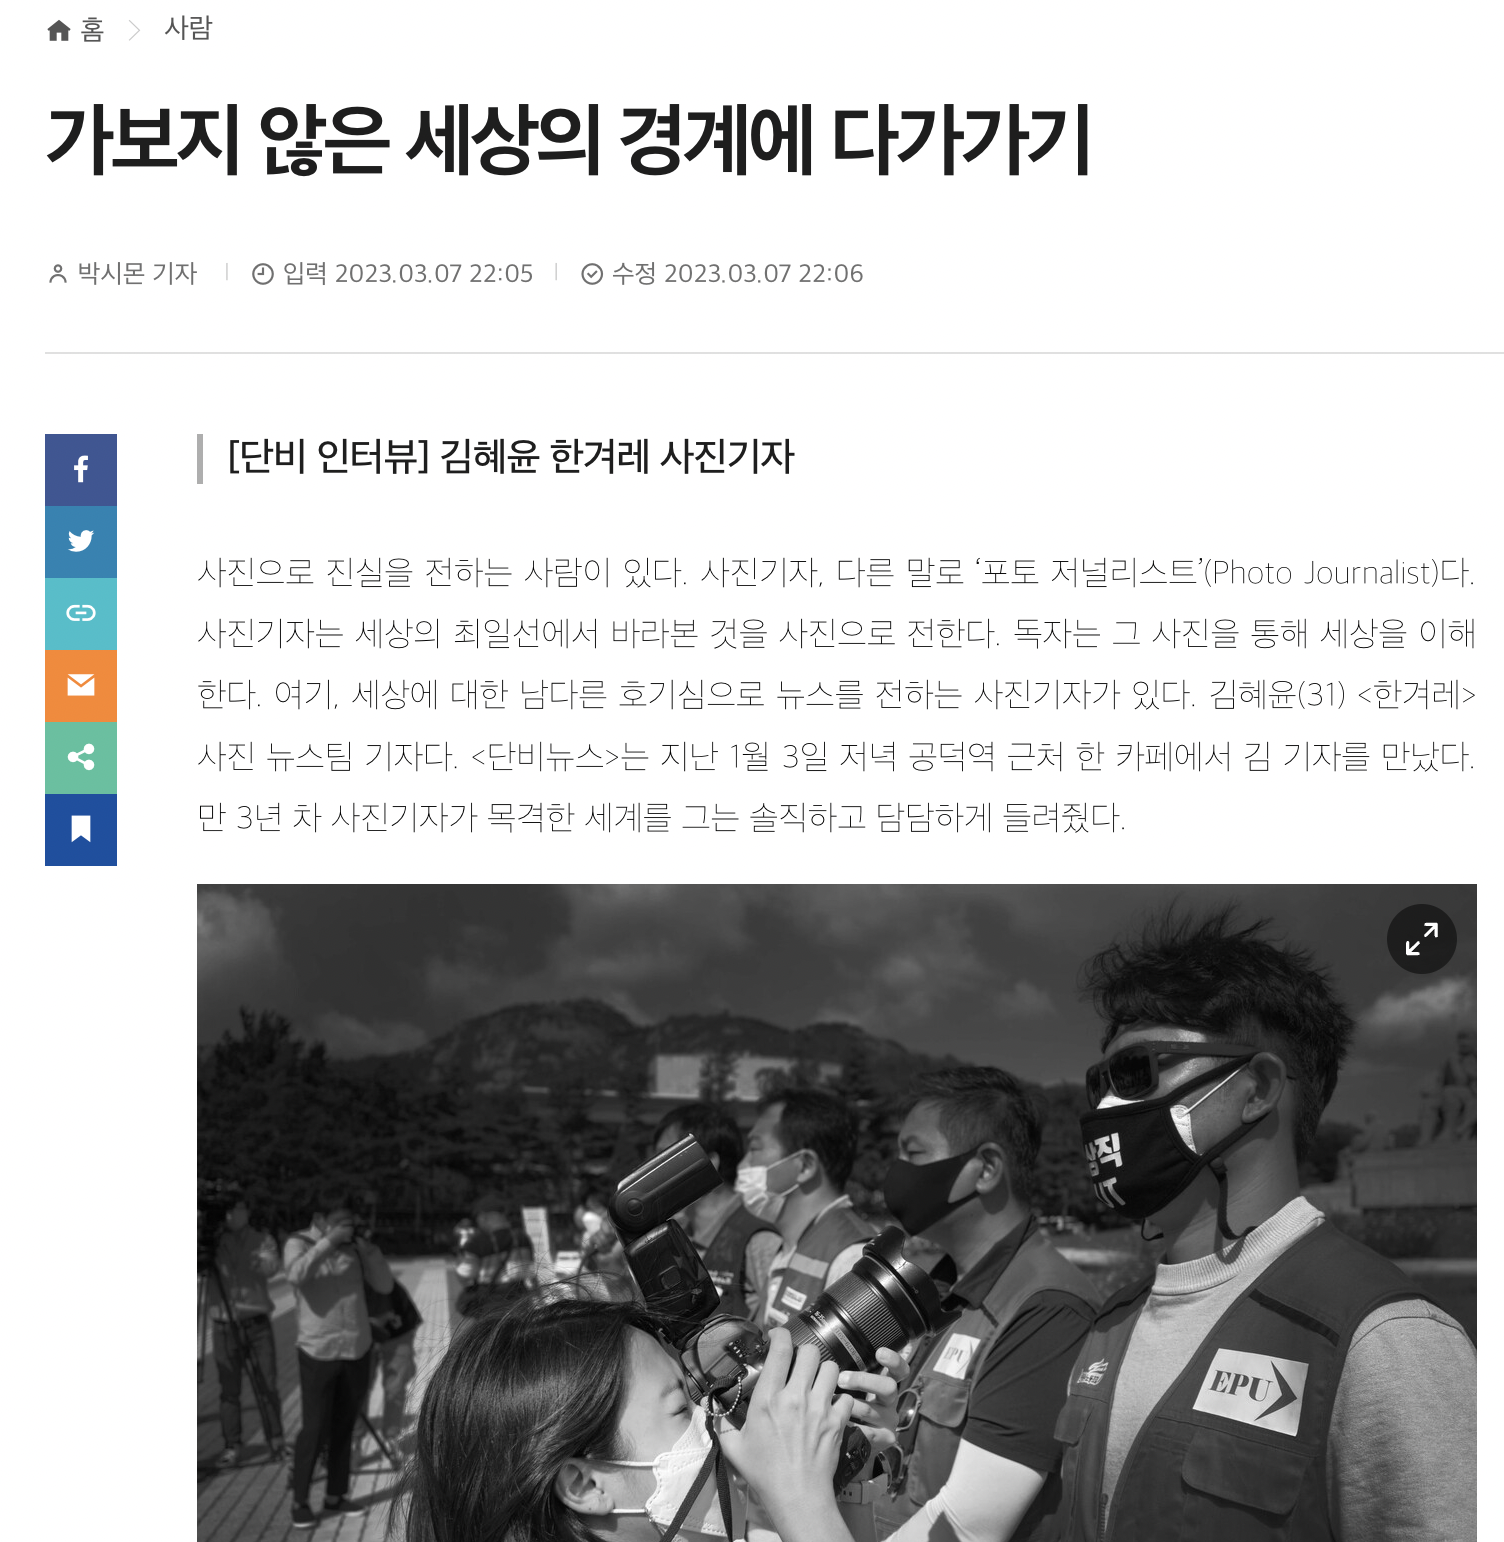Click the reporter person icon

58,273
